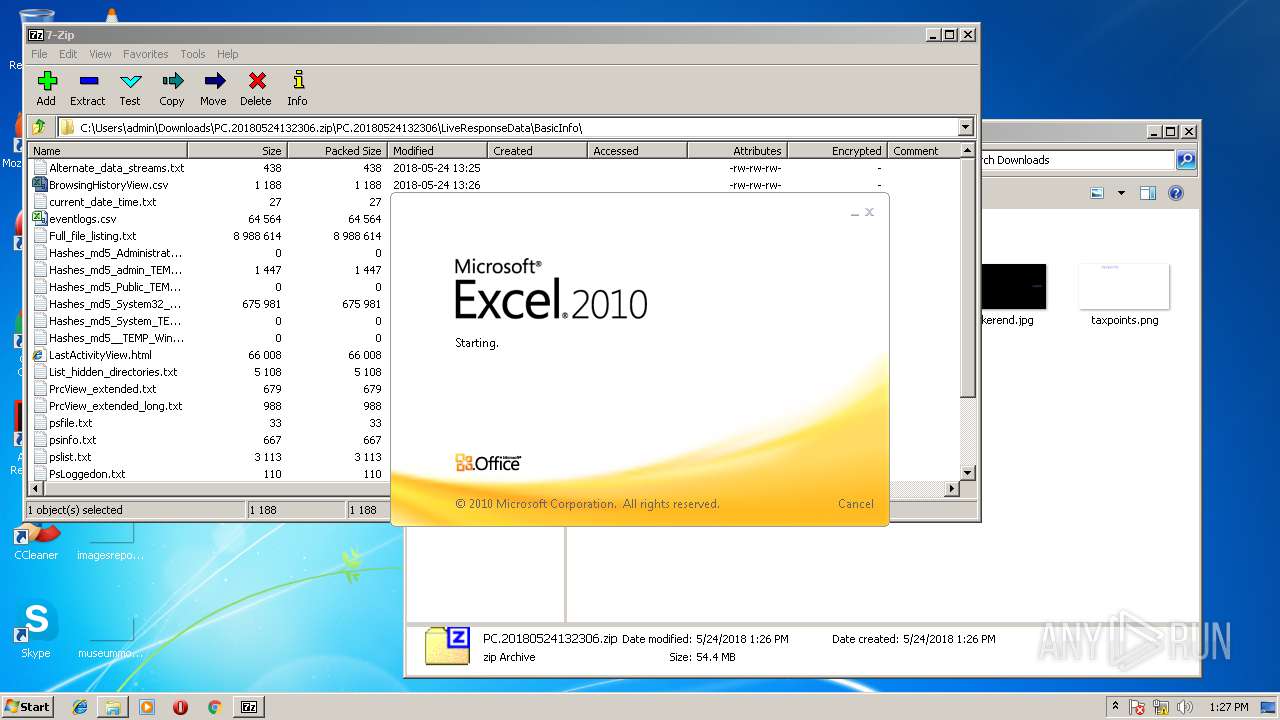Viewport: 1280px width, 720px height.
Task: Click the red Delete icon
Action: 256,88
